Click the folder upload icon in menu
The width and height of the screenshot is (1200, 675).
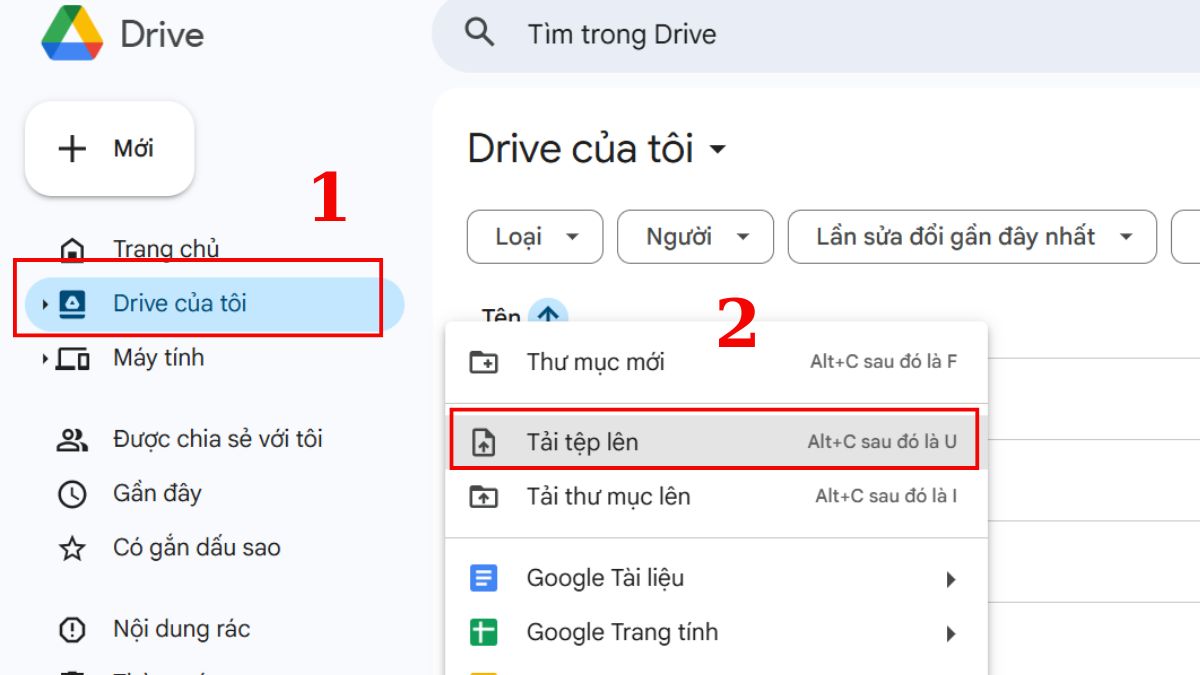point(484,496)
